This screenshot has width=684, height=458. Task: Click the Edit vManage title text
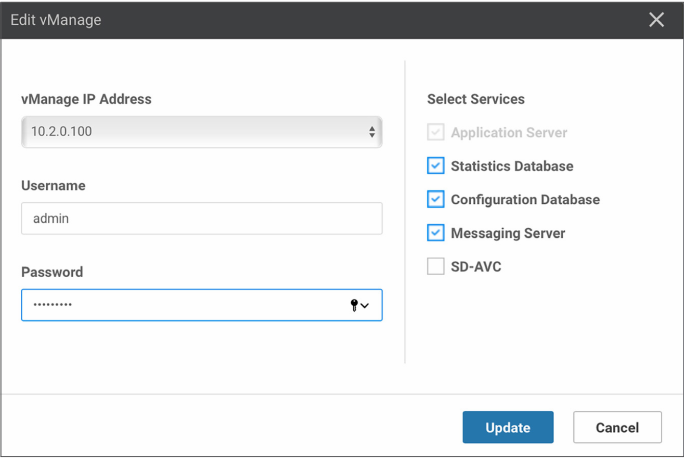[56, 20]
